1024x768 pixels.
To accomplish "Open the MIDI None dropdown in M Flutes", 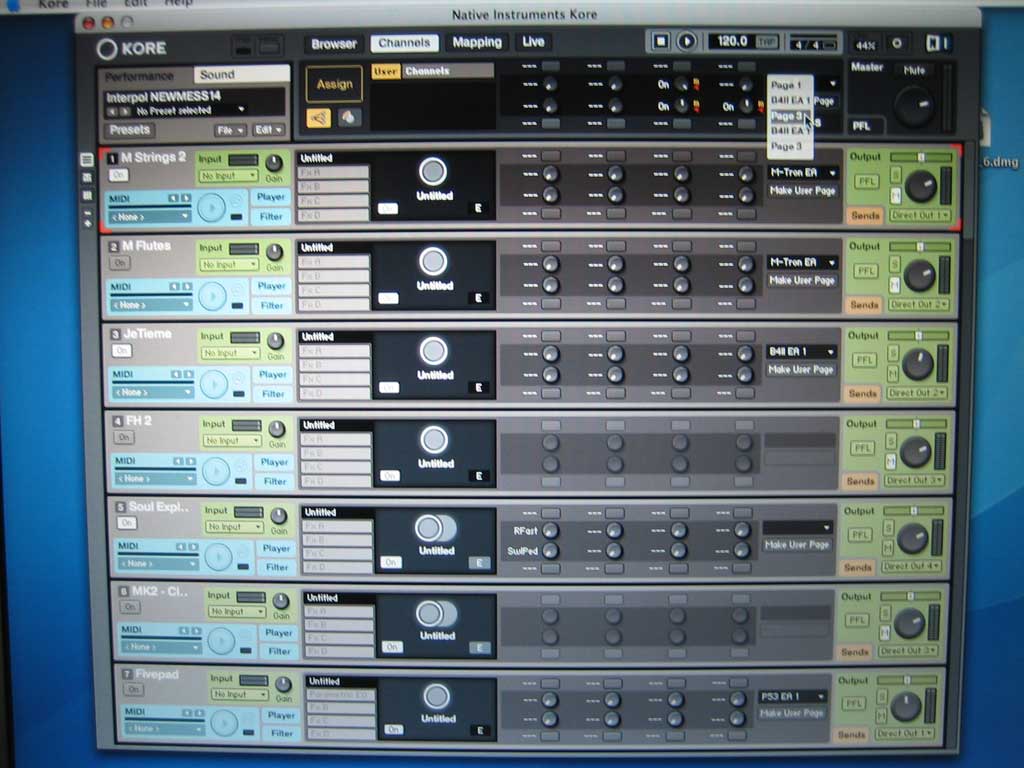I will [x=152, y=305].
